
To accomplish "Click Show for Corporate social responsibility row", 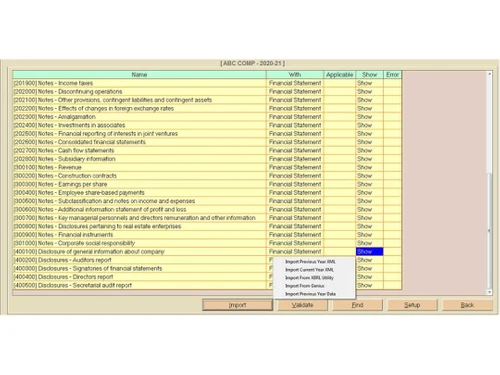I will [369, 243].
